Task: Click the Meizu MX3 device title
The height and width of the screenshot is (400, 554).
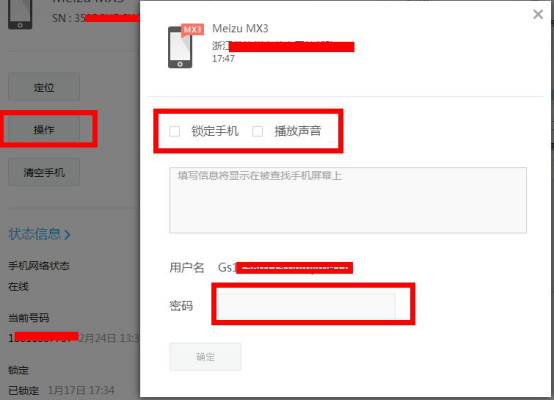Action: [240, 28]
